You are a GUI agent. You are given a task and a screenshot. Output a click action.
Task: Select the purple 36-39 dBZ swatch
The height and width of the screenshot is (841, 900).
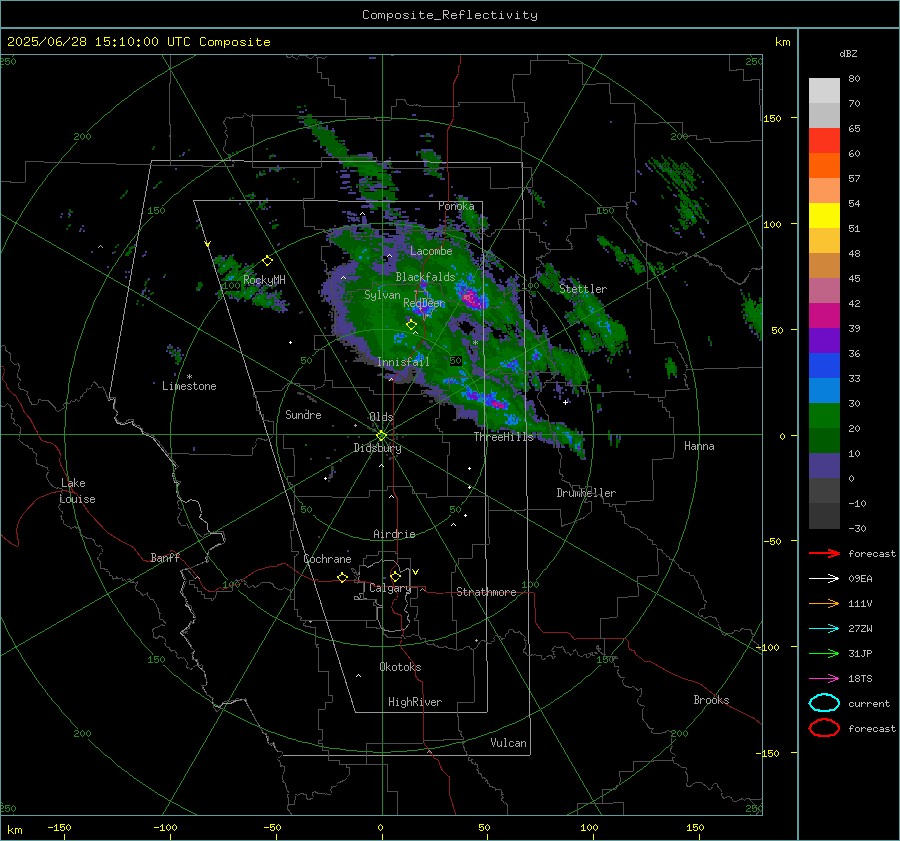pyautogui.click(x=824, y=341)
